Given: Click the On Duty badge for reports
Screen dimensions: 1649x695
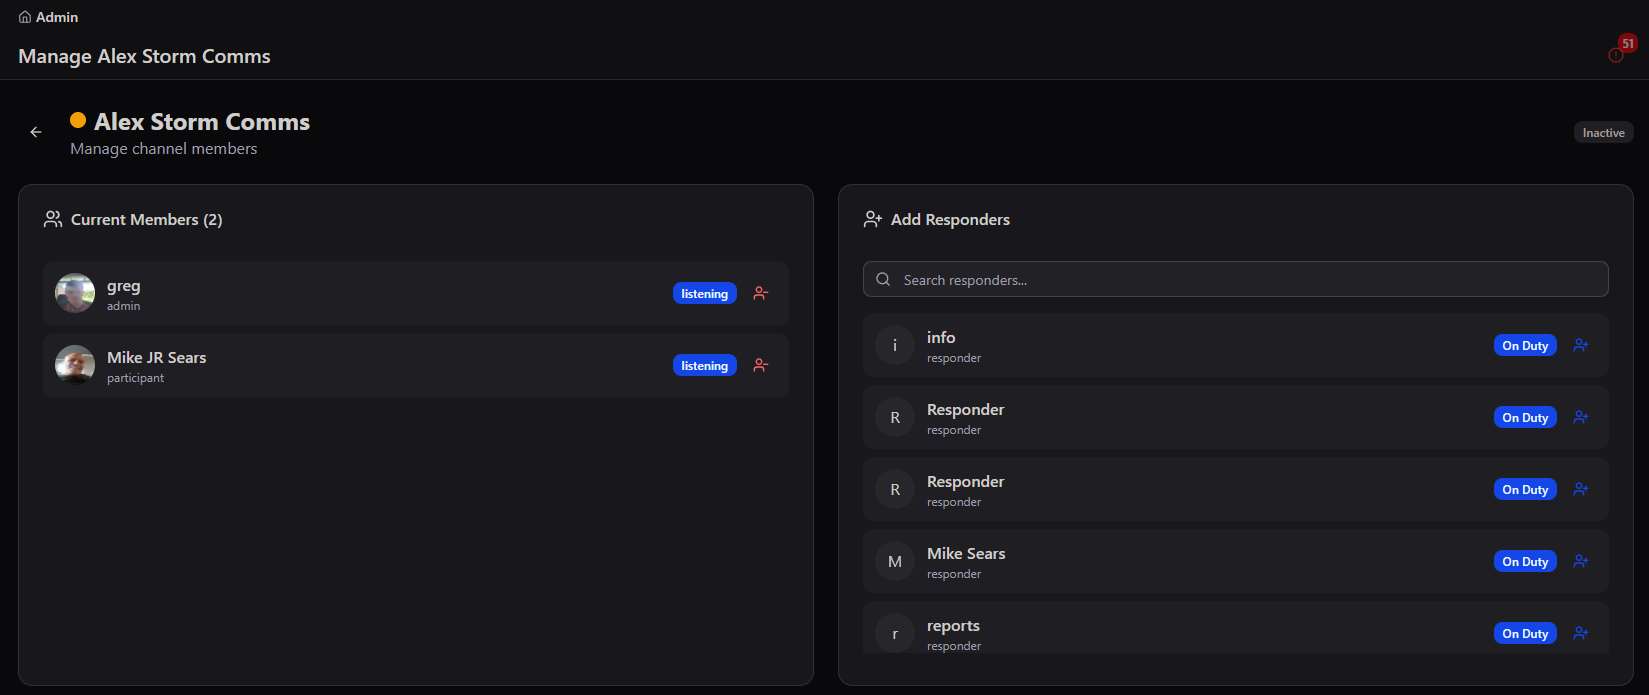Looking at the screenshot, I should tap(1525, 633).
